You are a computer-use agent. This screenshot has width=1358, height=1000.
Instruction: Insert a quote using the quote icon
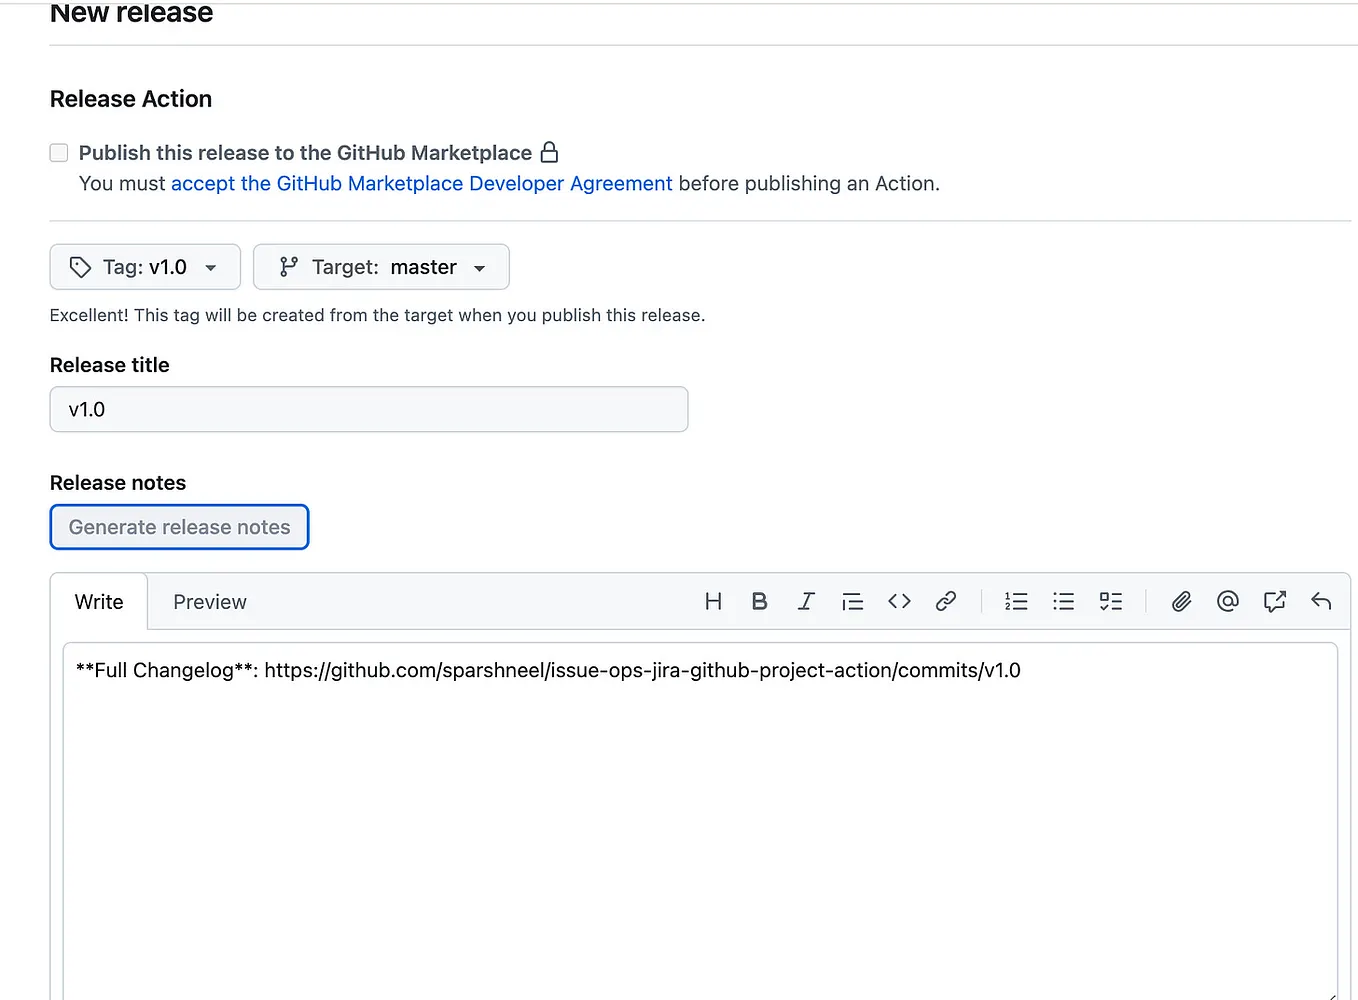(852, 601)
